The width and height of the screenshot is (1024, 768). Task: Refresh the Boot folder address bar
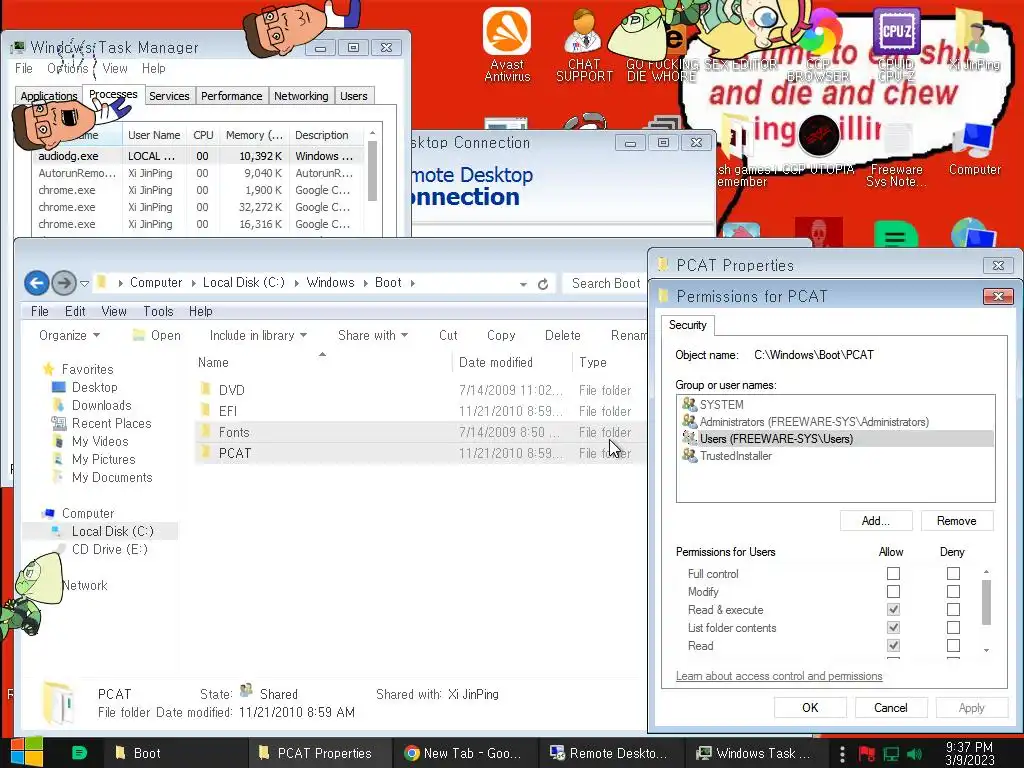coord(543,283)
